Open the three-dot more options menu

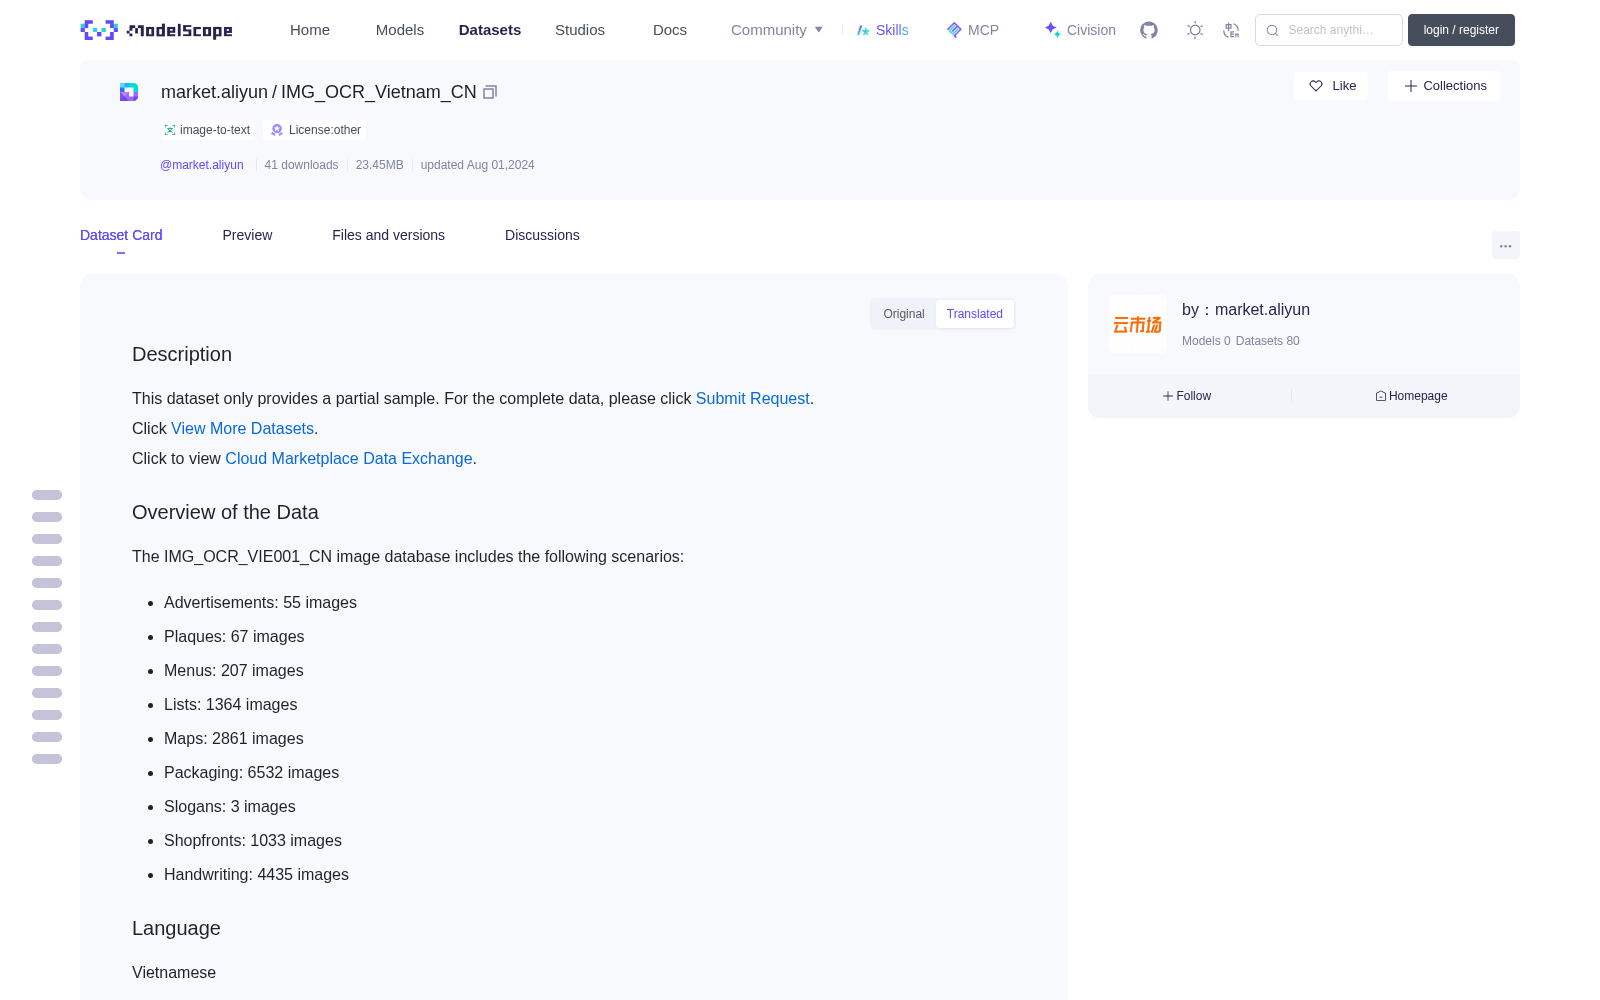click(x=1505, y=245)
